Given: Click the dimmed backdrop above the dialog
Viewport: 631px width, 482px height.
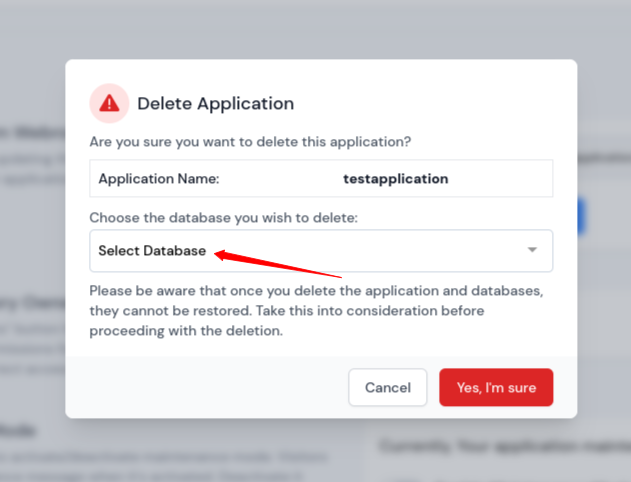Looking at the screenshot, I should coord(315,28).
